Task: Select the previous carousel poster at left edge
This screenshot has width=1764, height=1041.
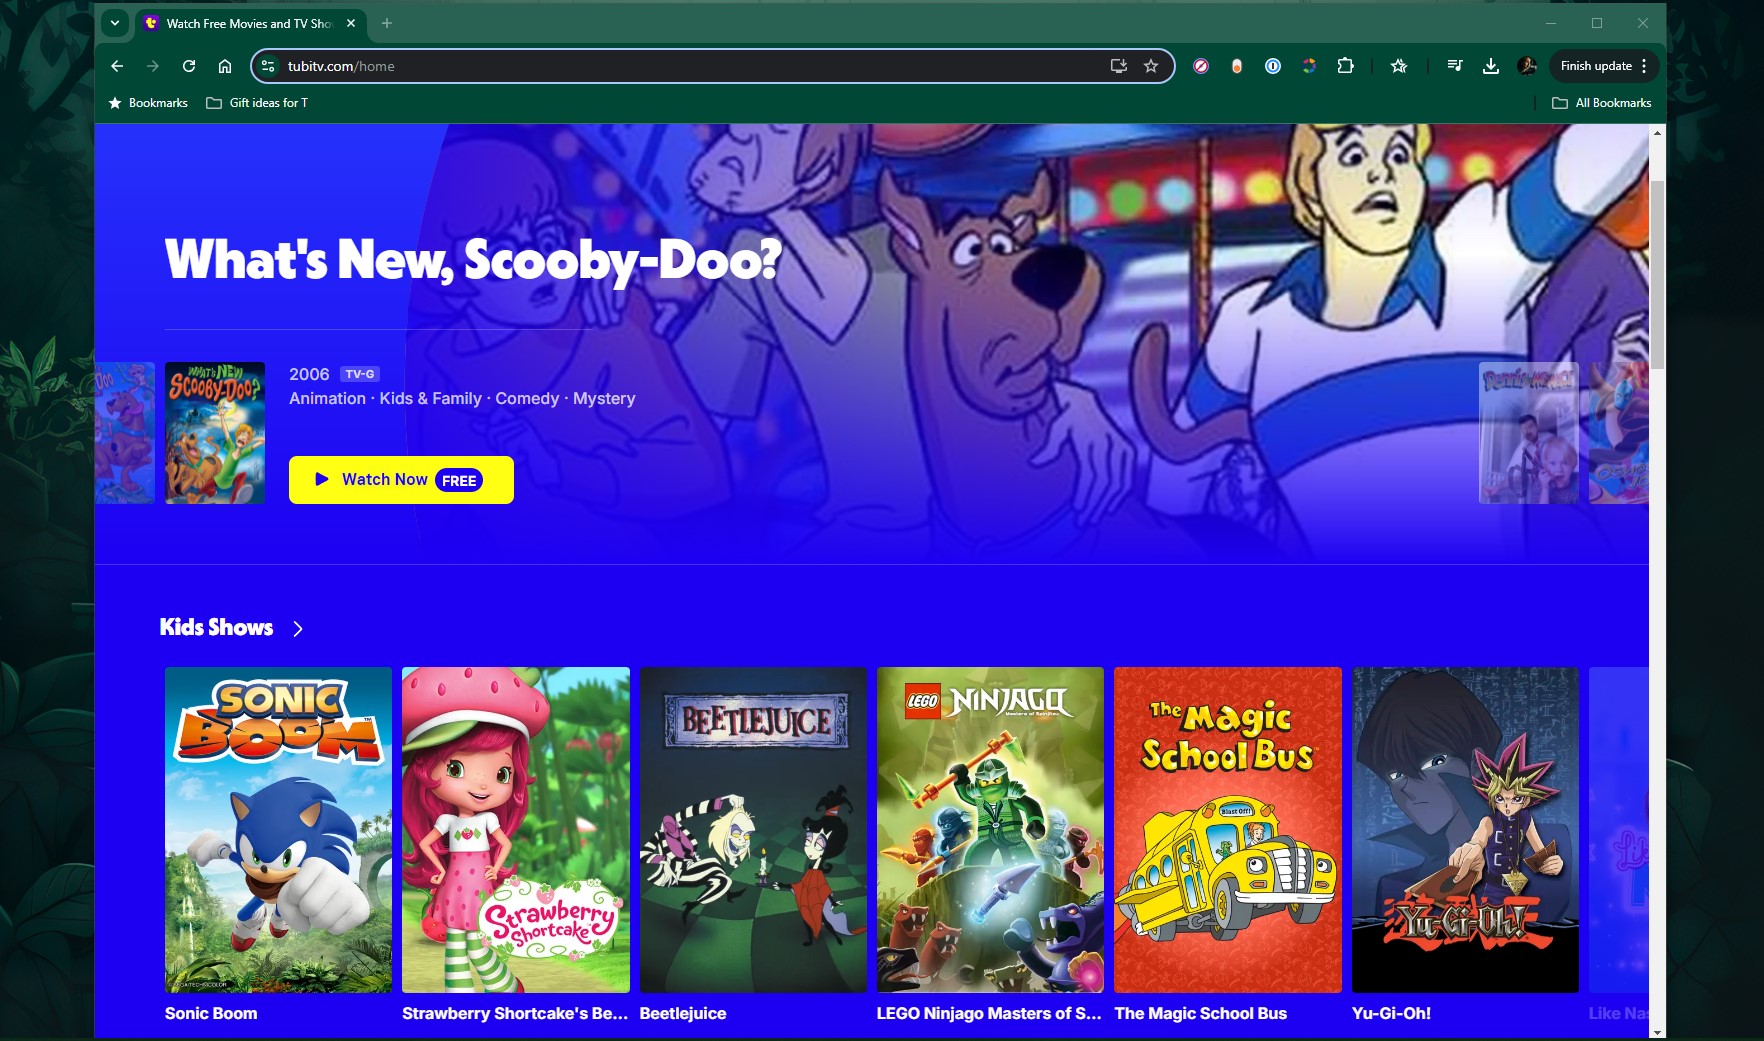Action: (x=125, y=433)
